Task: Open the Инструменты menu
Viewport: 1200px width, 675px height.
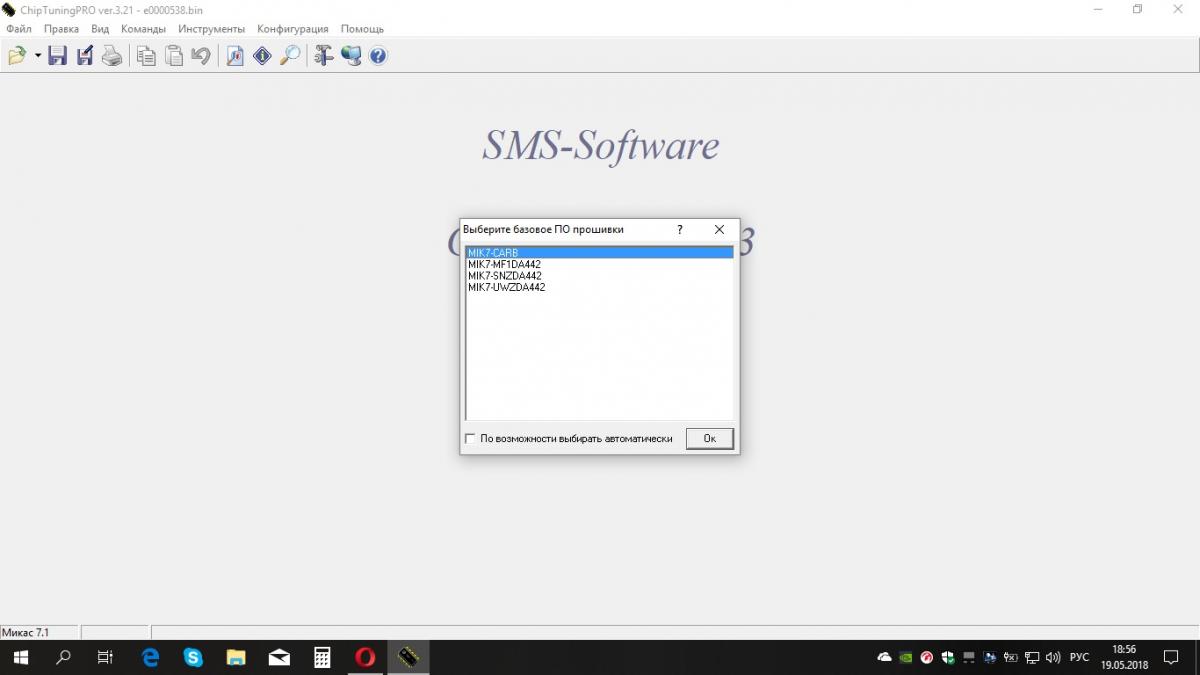Action: (211, 29)
